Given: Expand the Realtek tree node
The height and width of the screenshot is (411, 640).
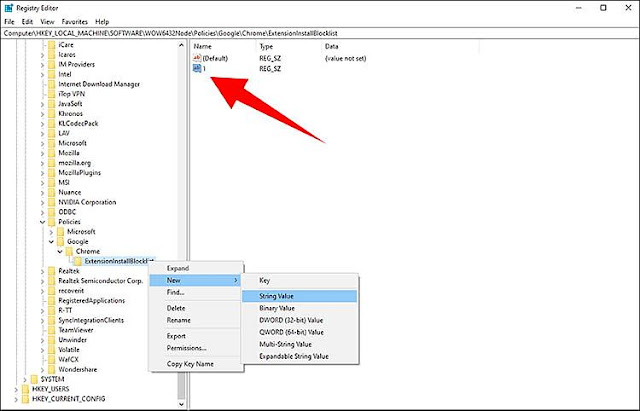Looking at the screenshot, I should tap(42, 271).
